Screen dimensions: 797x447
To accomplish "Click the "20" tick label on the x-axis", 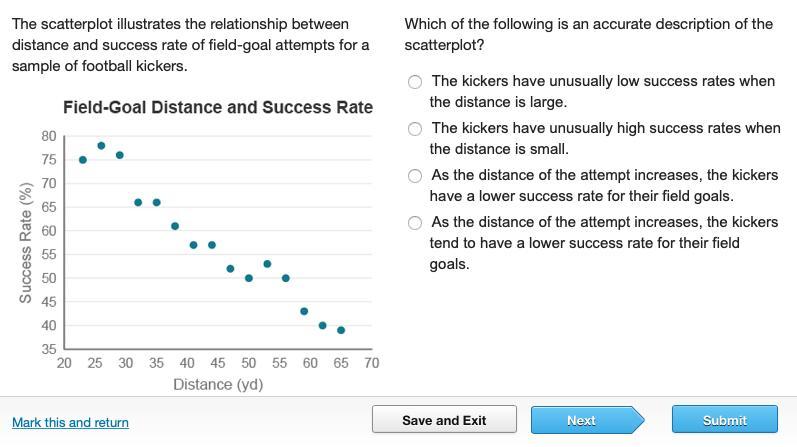I will [64, 363].
